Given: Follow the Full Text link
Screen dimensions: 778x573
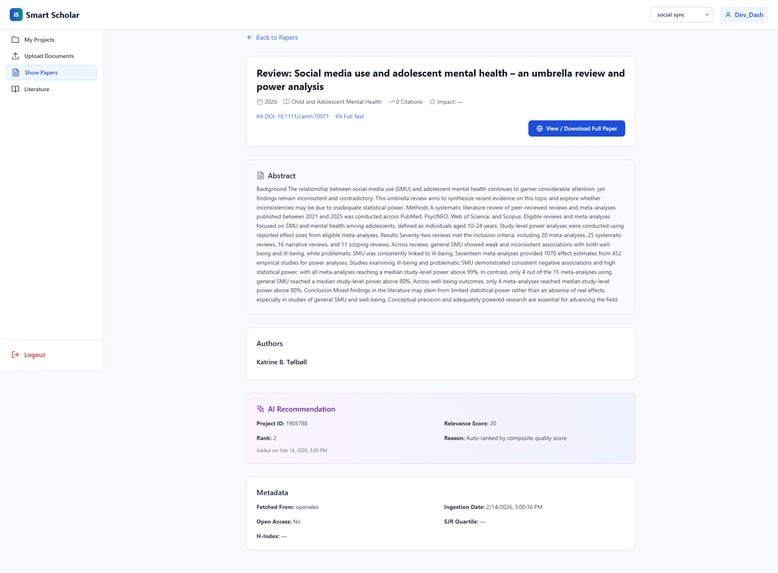Looking at the screenshot, I should [x=350, y=117].
